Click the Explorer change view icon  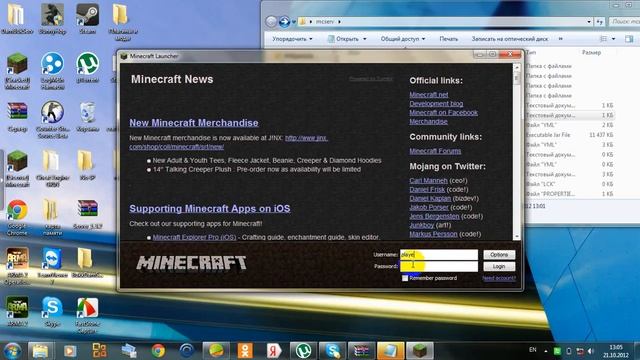click(x=603, y=39)
